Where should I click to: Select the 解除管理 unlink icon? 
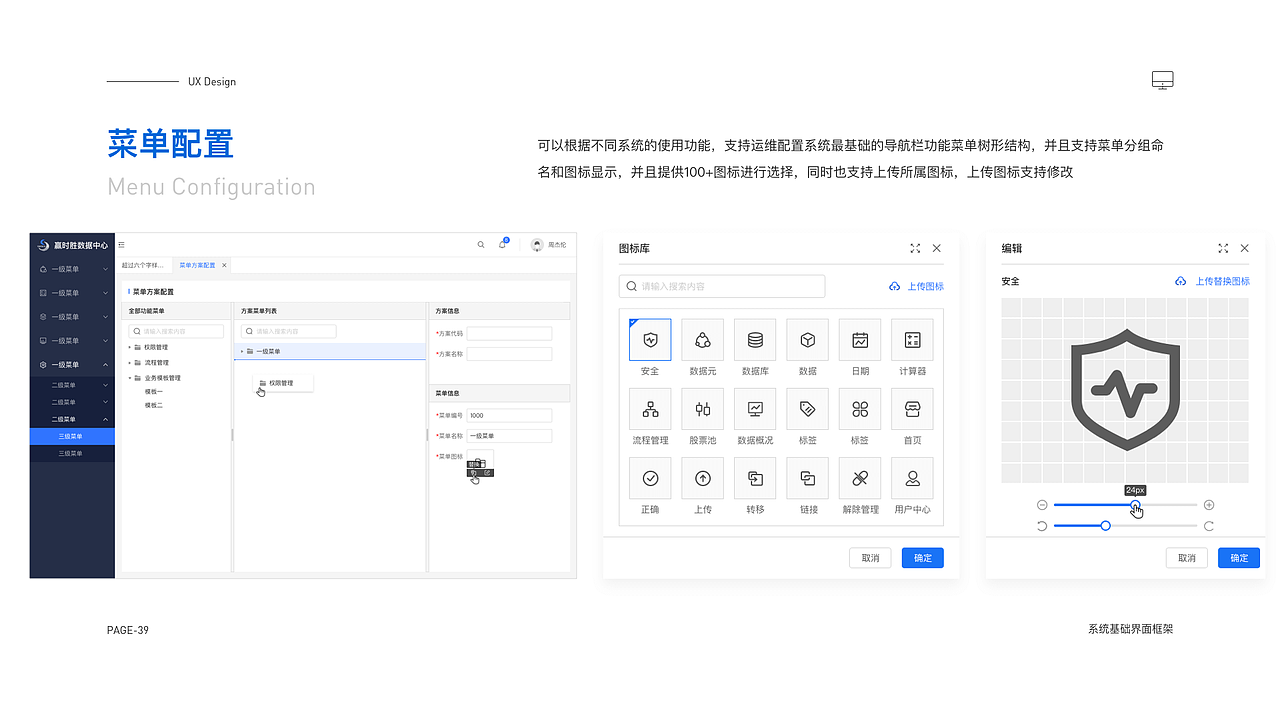(860, 478)
